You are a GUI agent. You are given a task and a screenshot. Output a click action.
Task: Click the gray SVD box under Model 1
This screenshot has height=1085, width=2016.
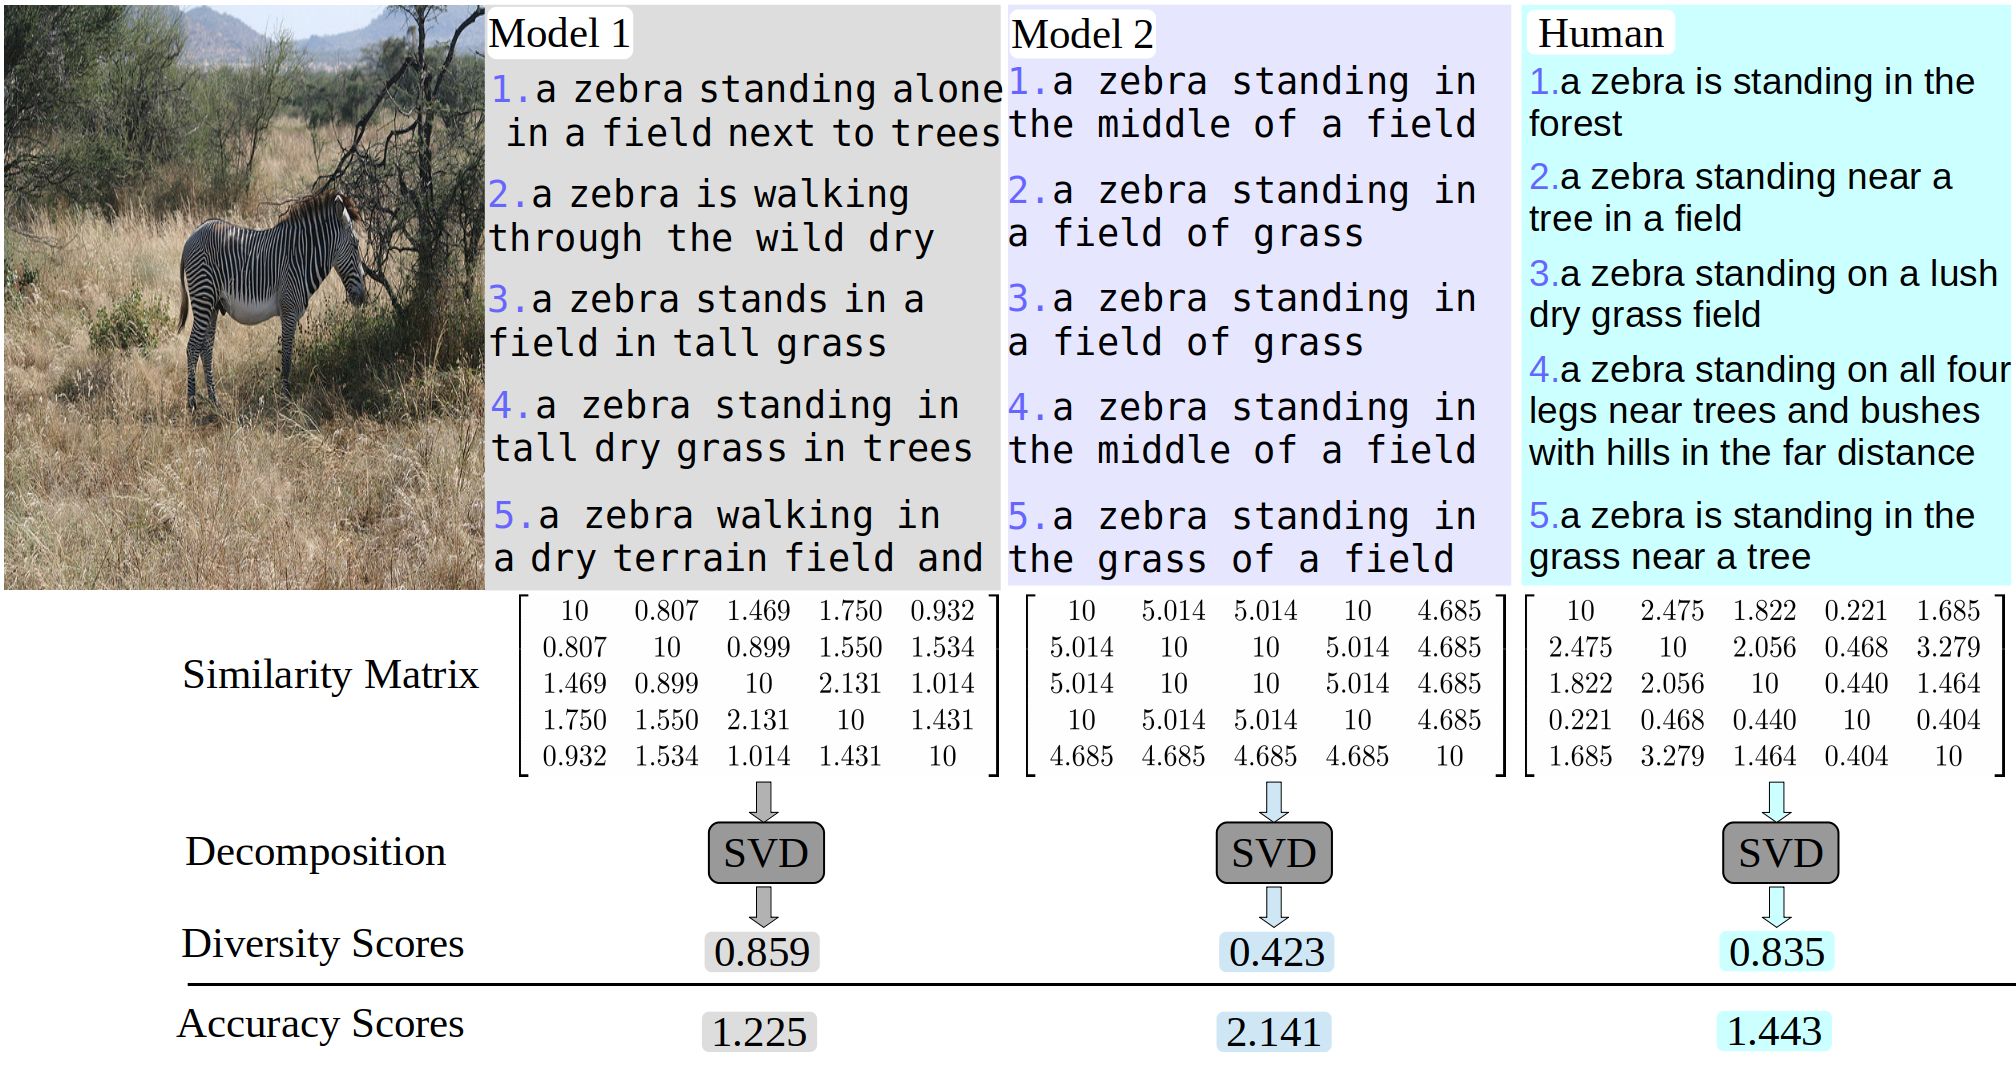coord(766,853)
